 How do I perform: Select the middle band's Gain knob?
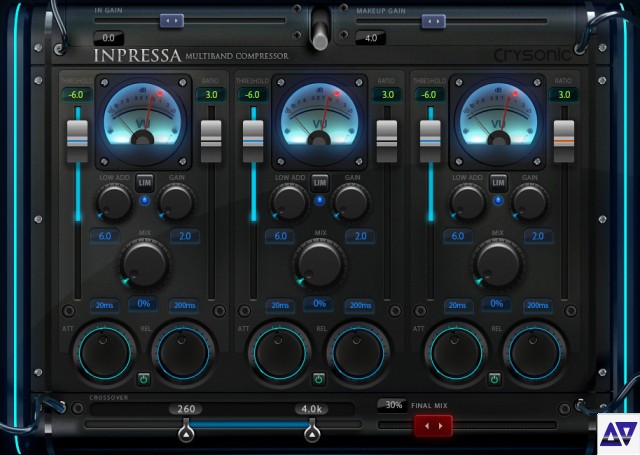tap(350, 203)
